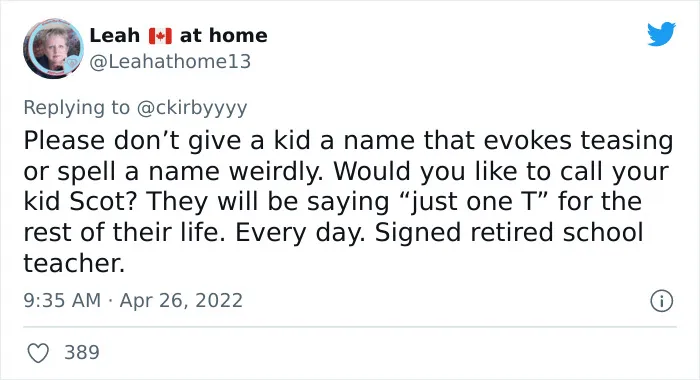Click the "at home" part of the name

224,36
